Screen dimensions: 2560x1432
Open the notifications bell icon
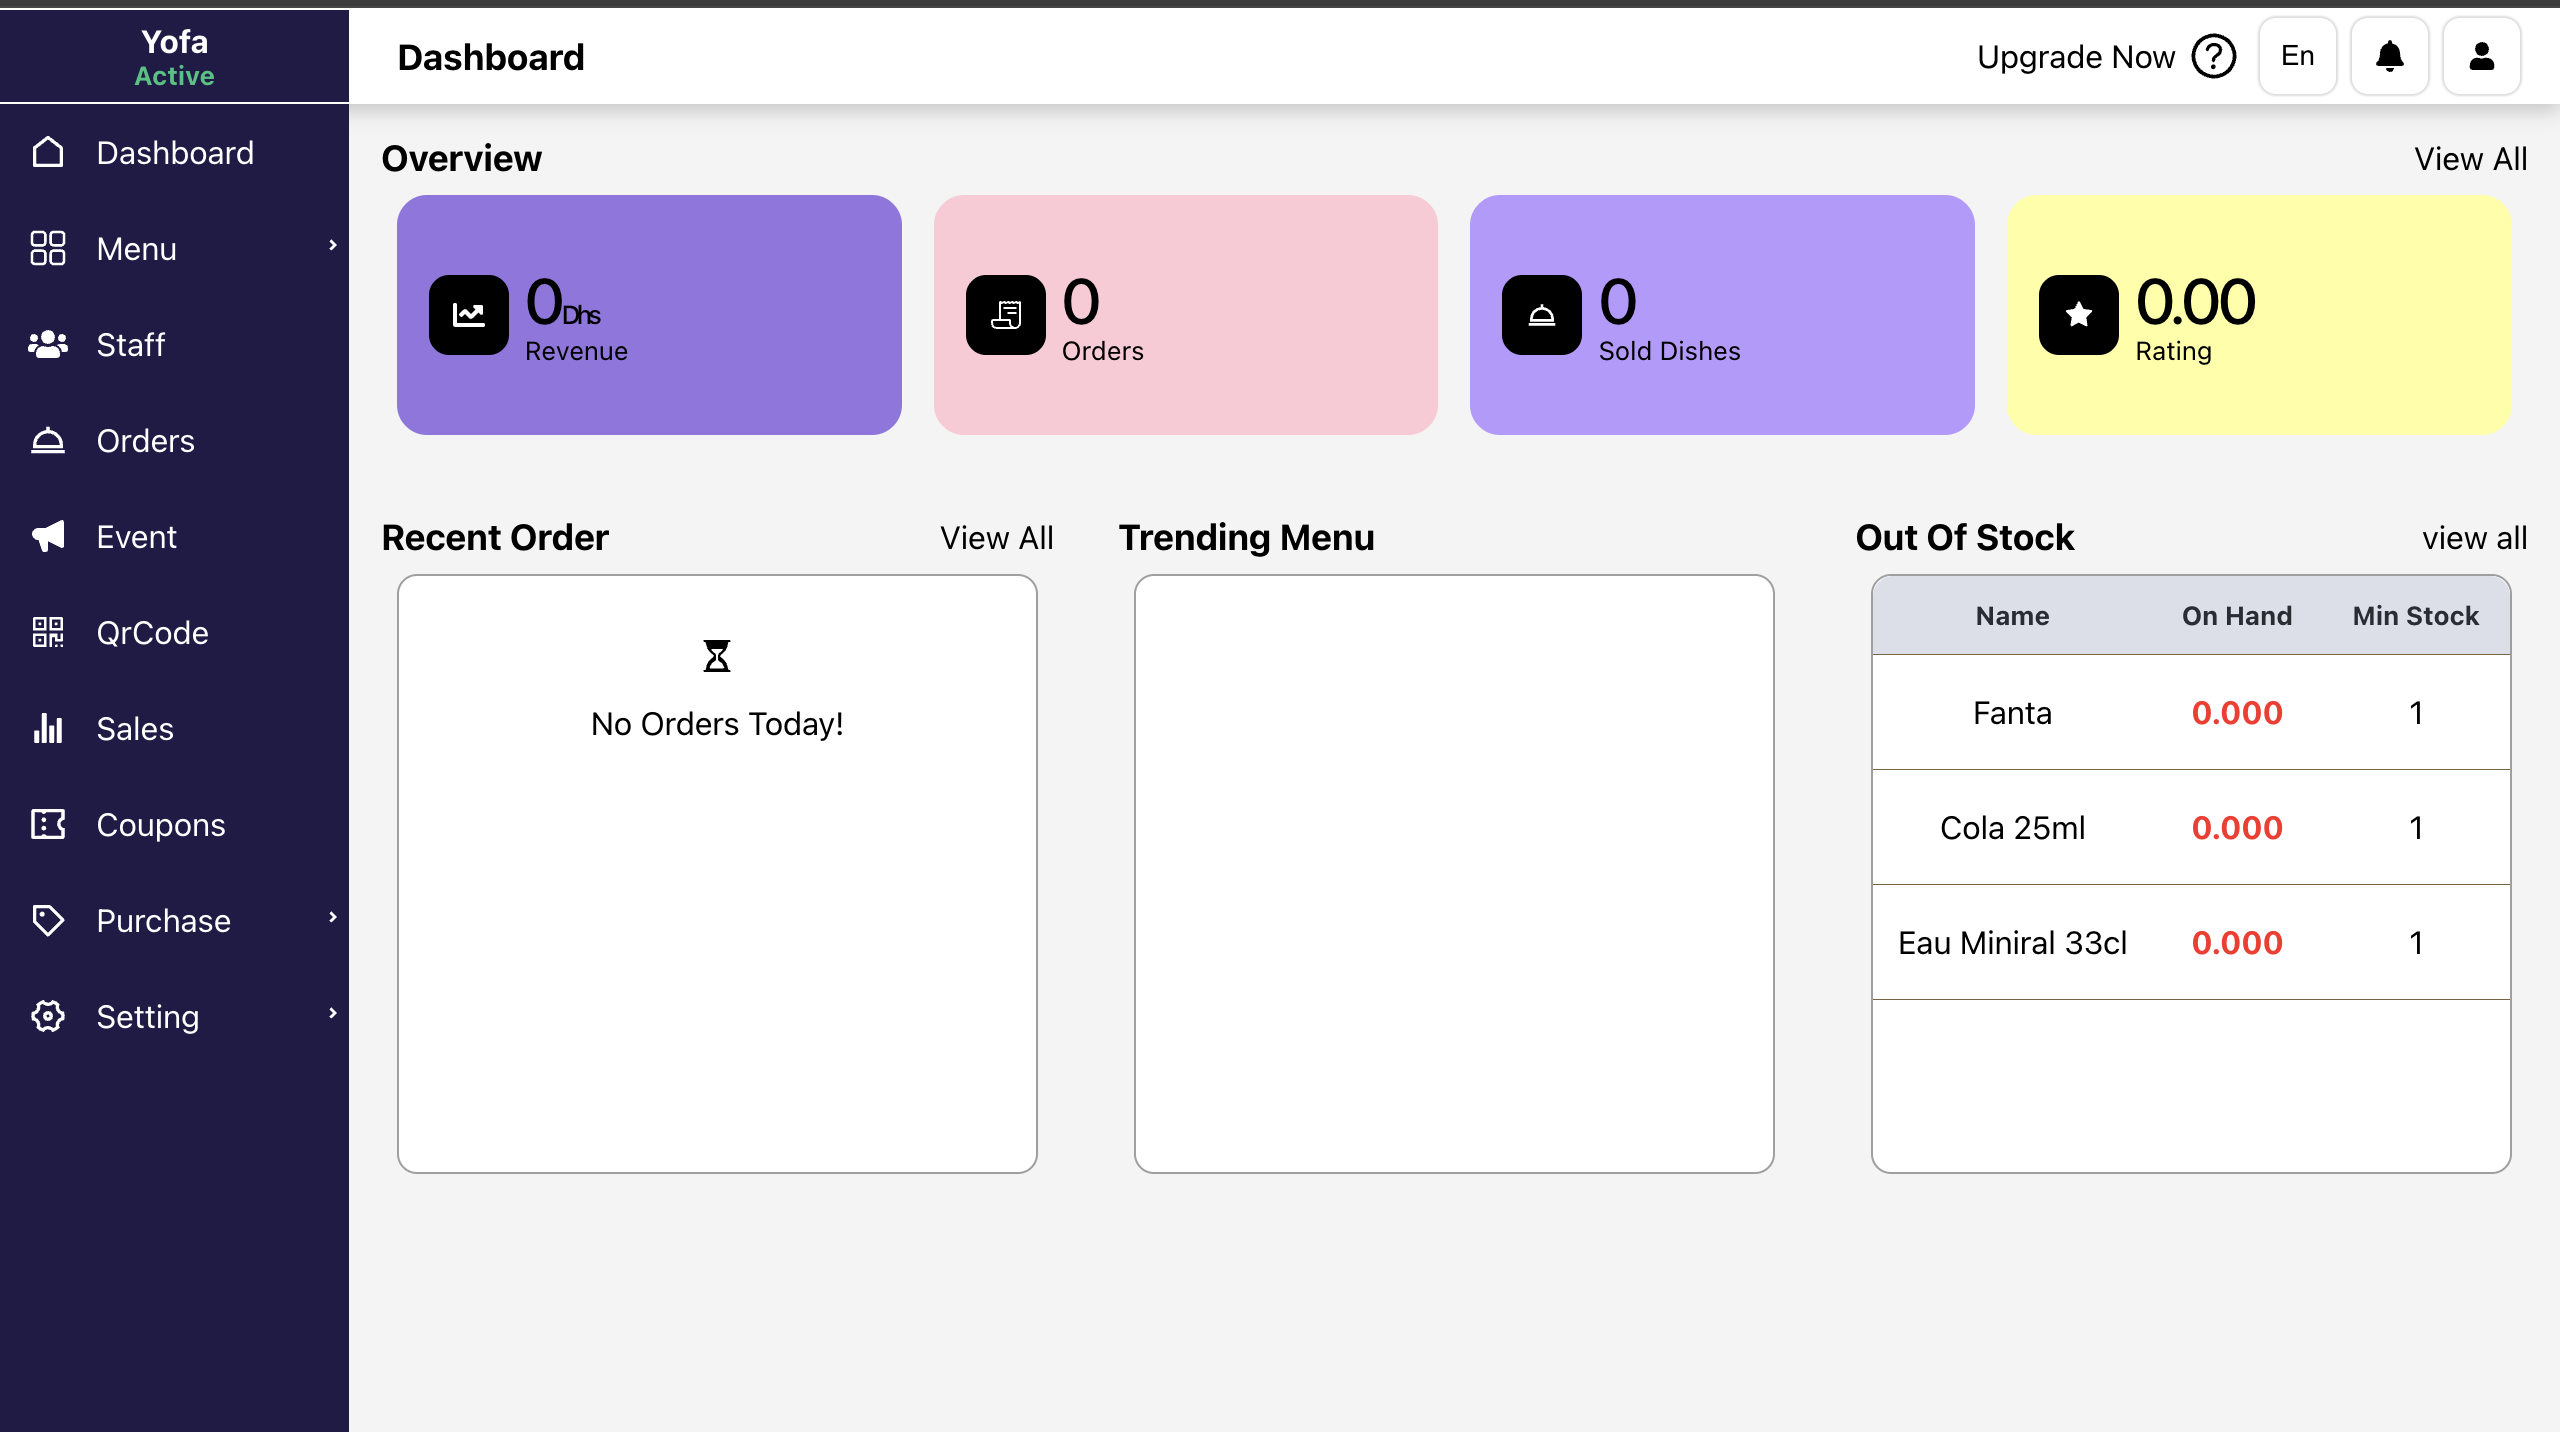[x=2389, y=57]
